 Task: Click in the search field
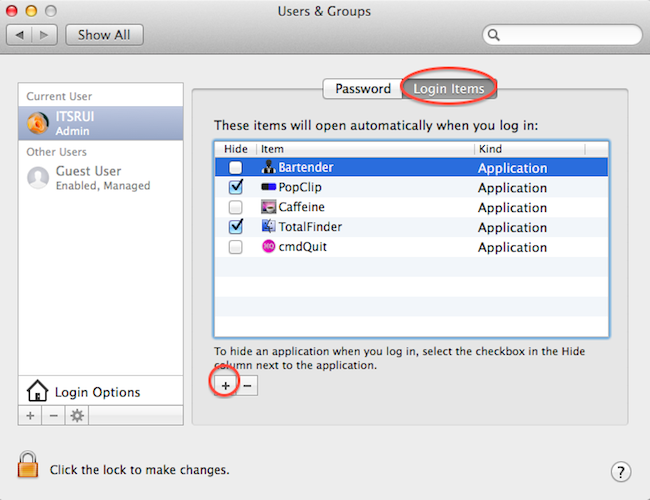tap(563, 35)
